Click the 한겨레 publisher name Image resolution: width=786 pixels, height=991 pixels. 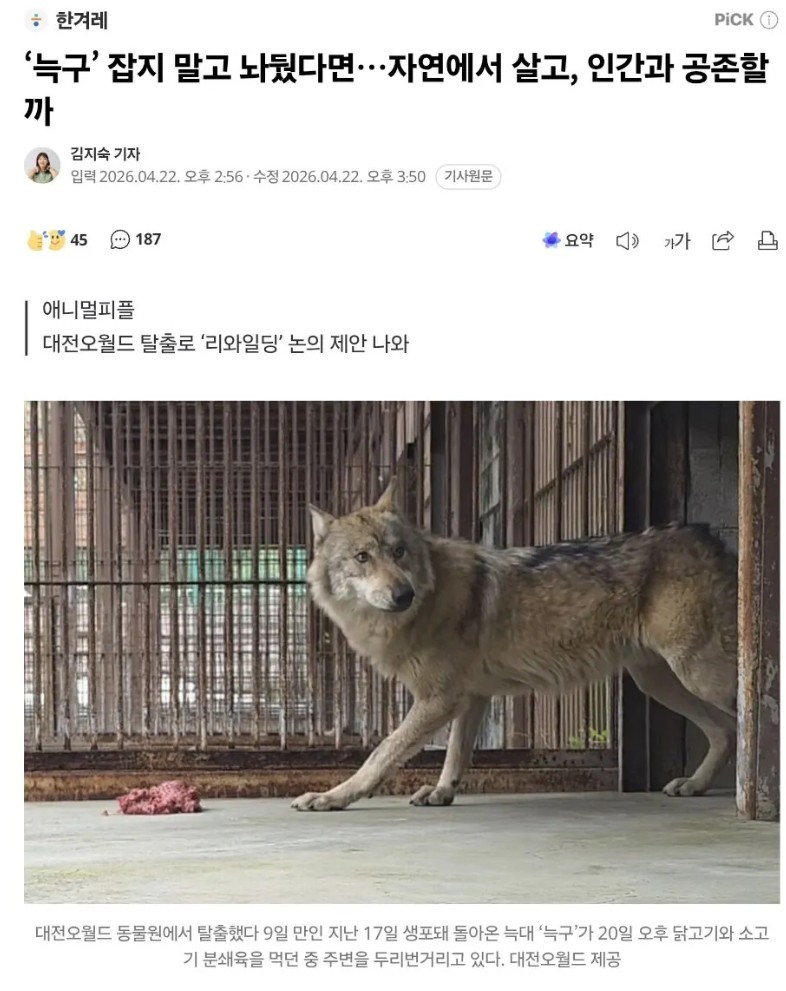82,21
